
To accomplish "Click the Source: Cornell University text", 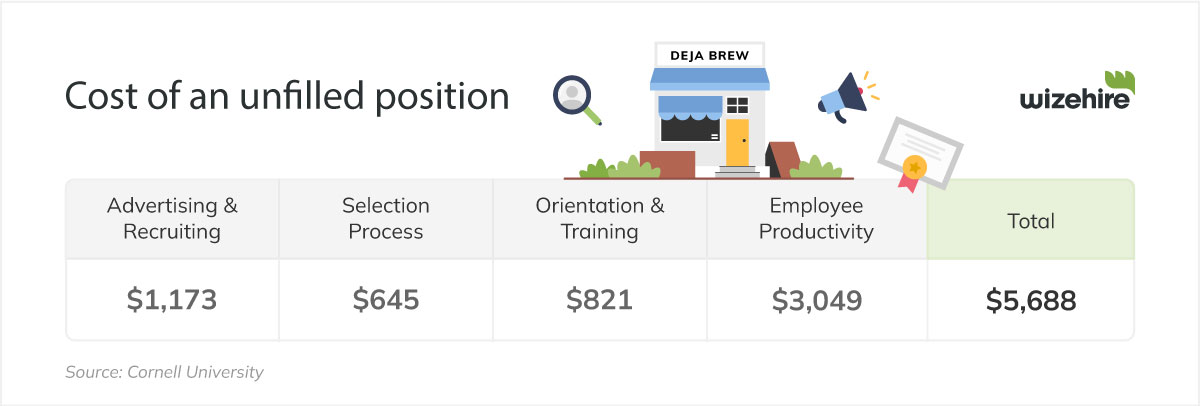I will pos(164,372).
